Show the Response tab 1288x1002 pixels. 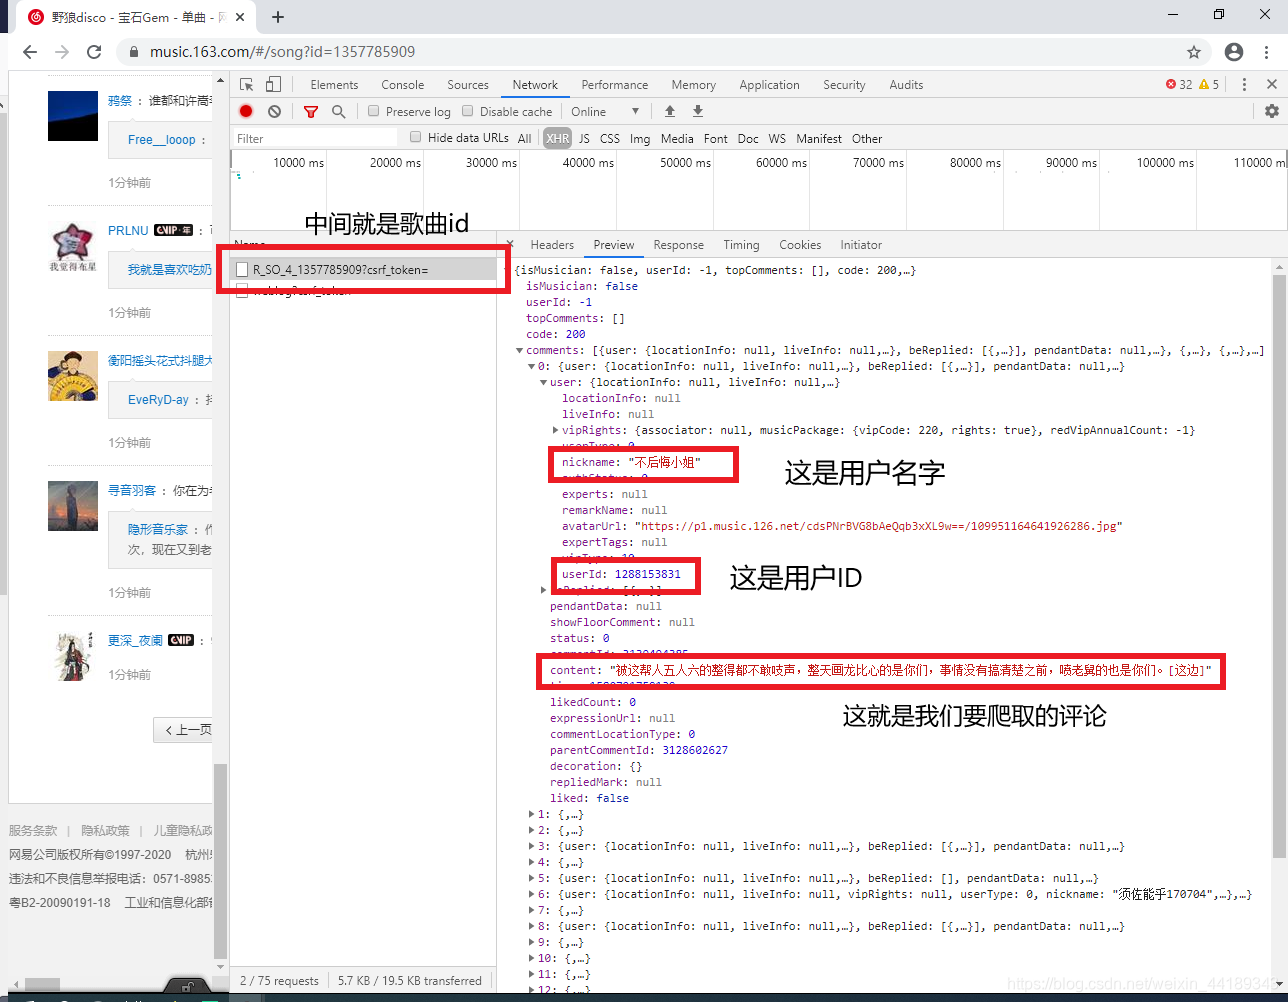tap(679, 245)
